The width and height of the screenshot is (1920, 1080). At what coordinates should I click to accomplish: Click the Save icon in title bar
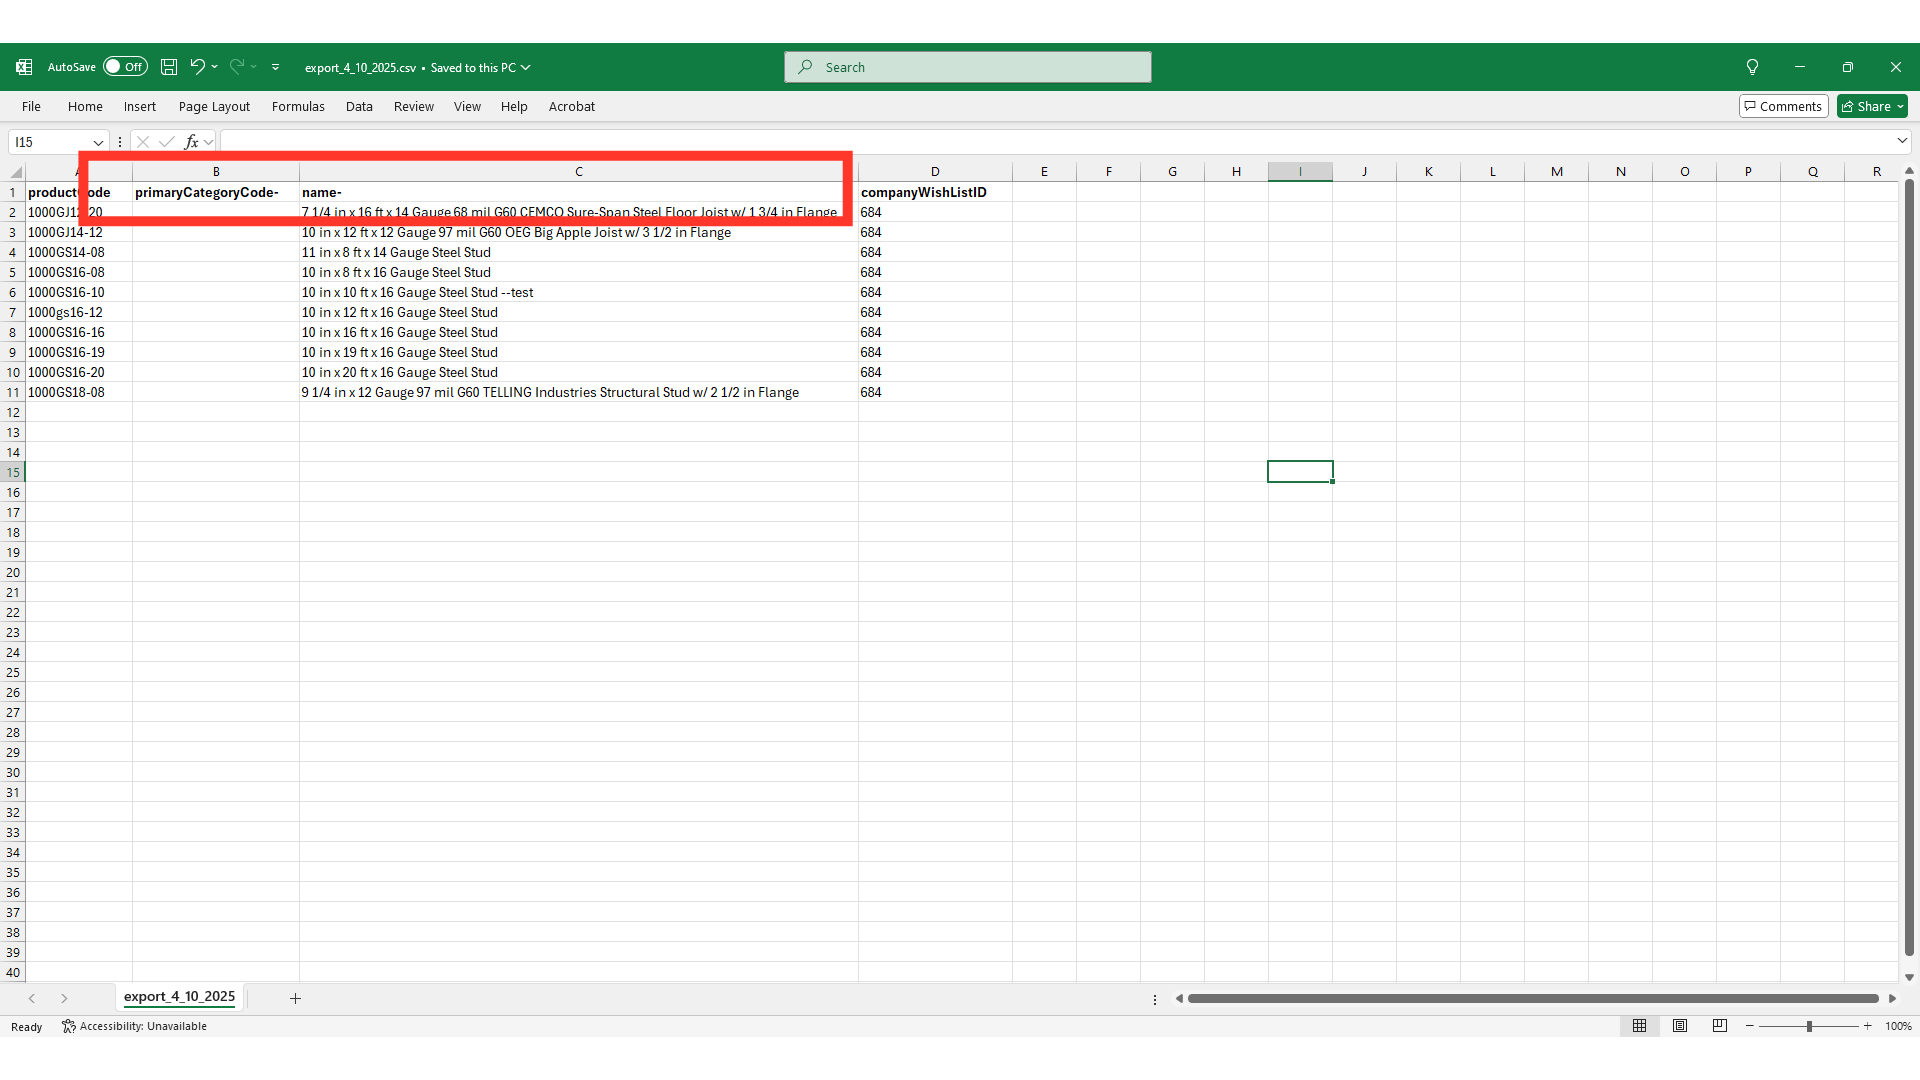(169, 67)
